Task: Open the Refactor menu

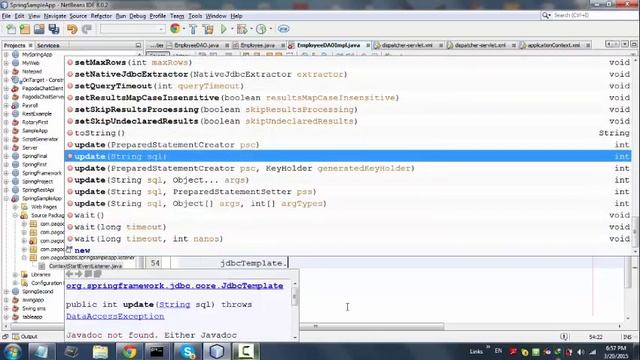Action: point(101,16)
